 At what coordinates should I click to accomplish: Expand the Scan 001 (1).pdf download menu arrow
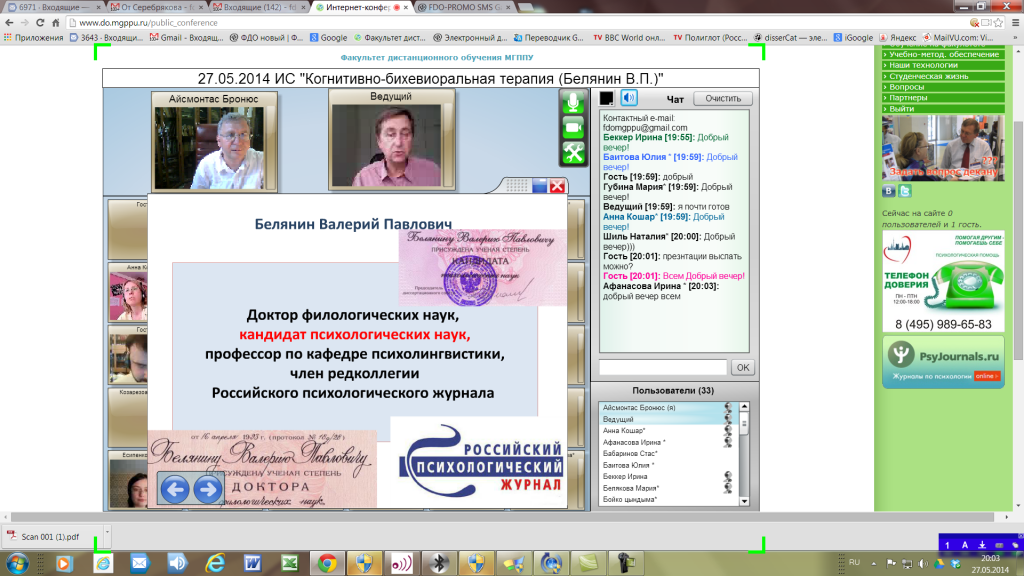click(106, 536)
